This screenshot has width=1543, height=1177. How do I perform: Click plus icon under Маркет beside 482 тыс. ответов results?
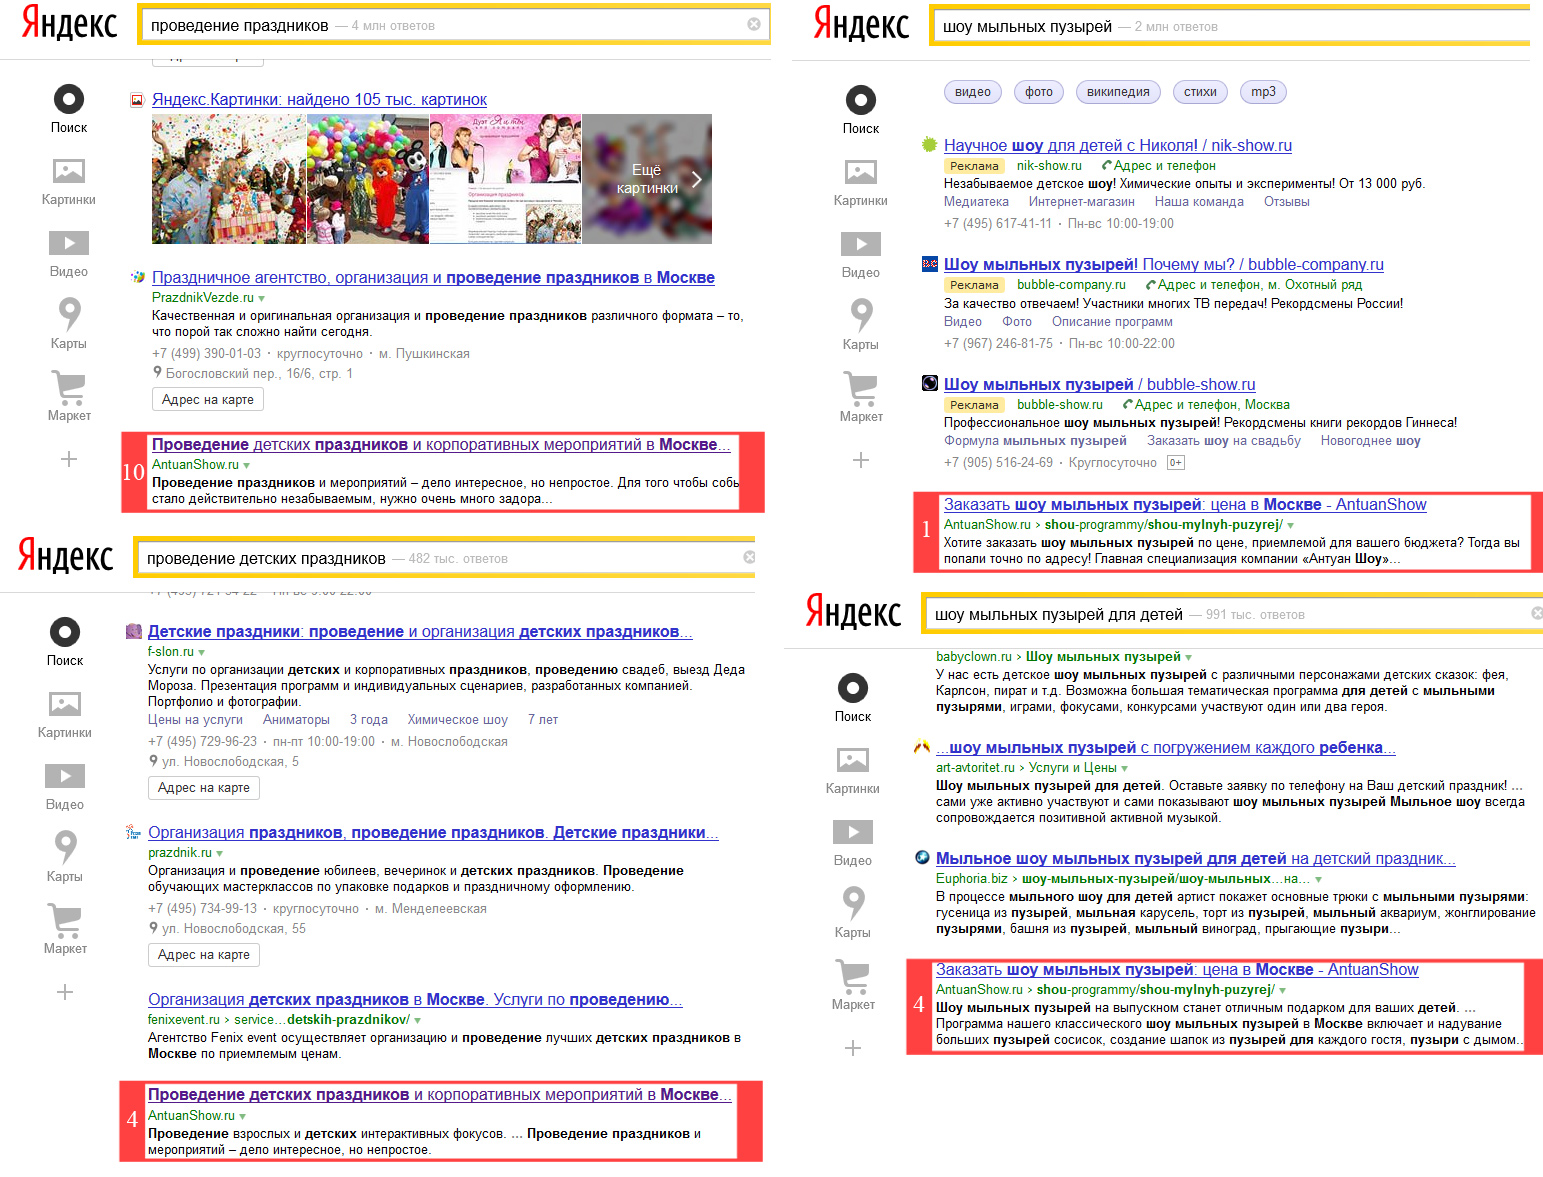(65, 992)
